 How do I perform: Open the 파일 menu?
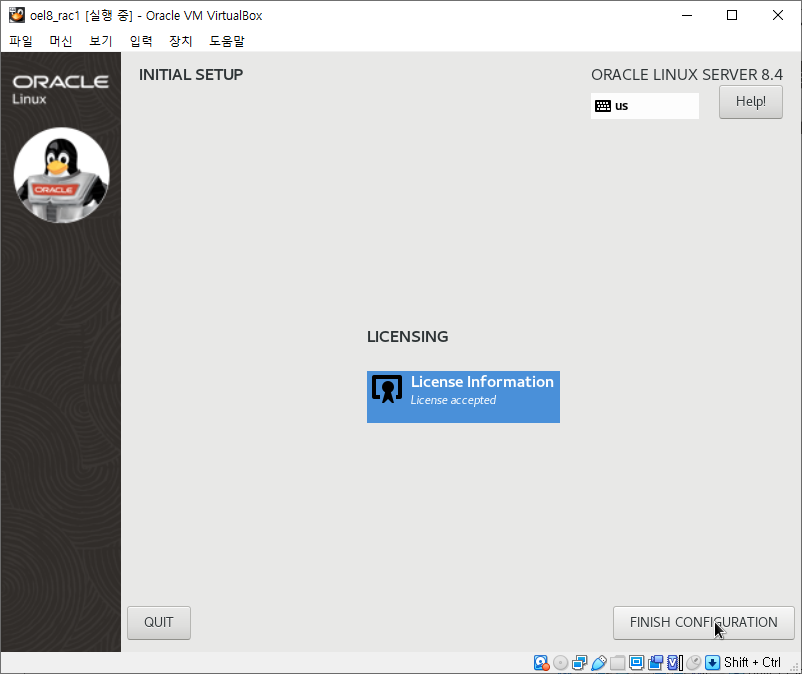20,41
